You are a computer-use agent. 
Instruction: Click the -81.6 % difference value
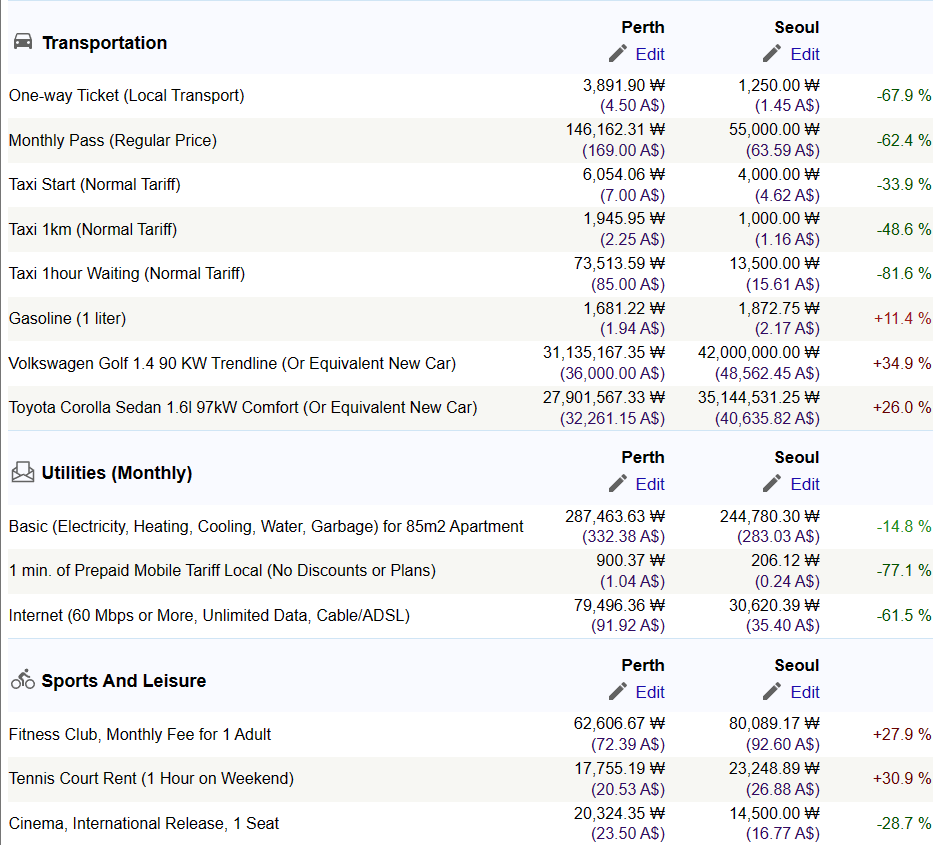tap(904, 274)
